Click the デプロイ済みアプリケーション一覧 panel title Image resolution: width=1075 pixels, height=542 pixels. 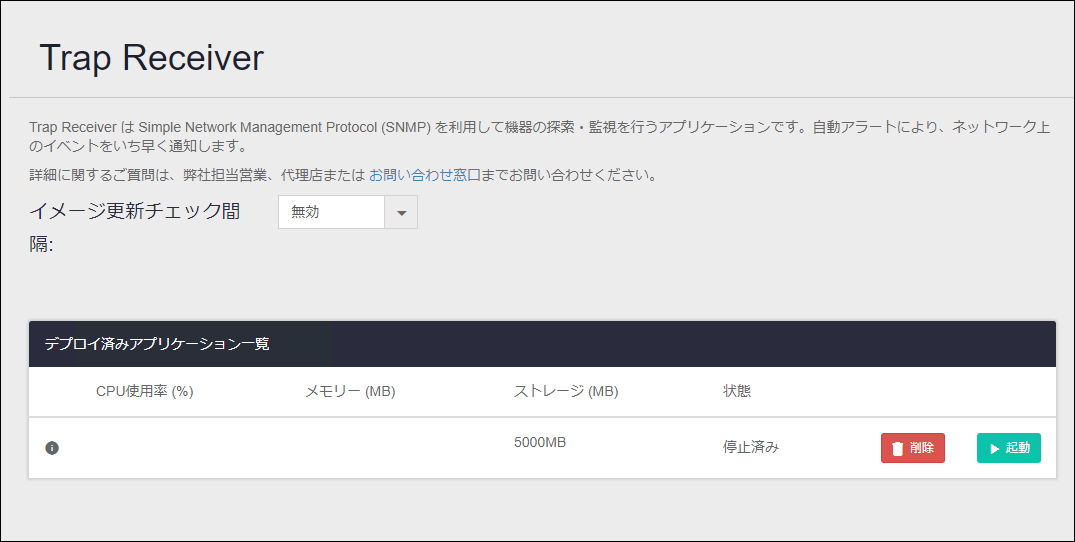pos(157,344)
